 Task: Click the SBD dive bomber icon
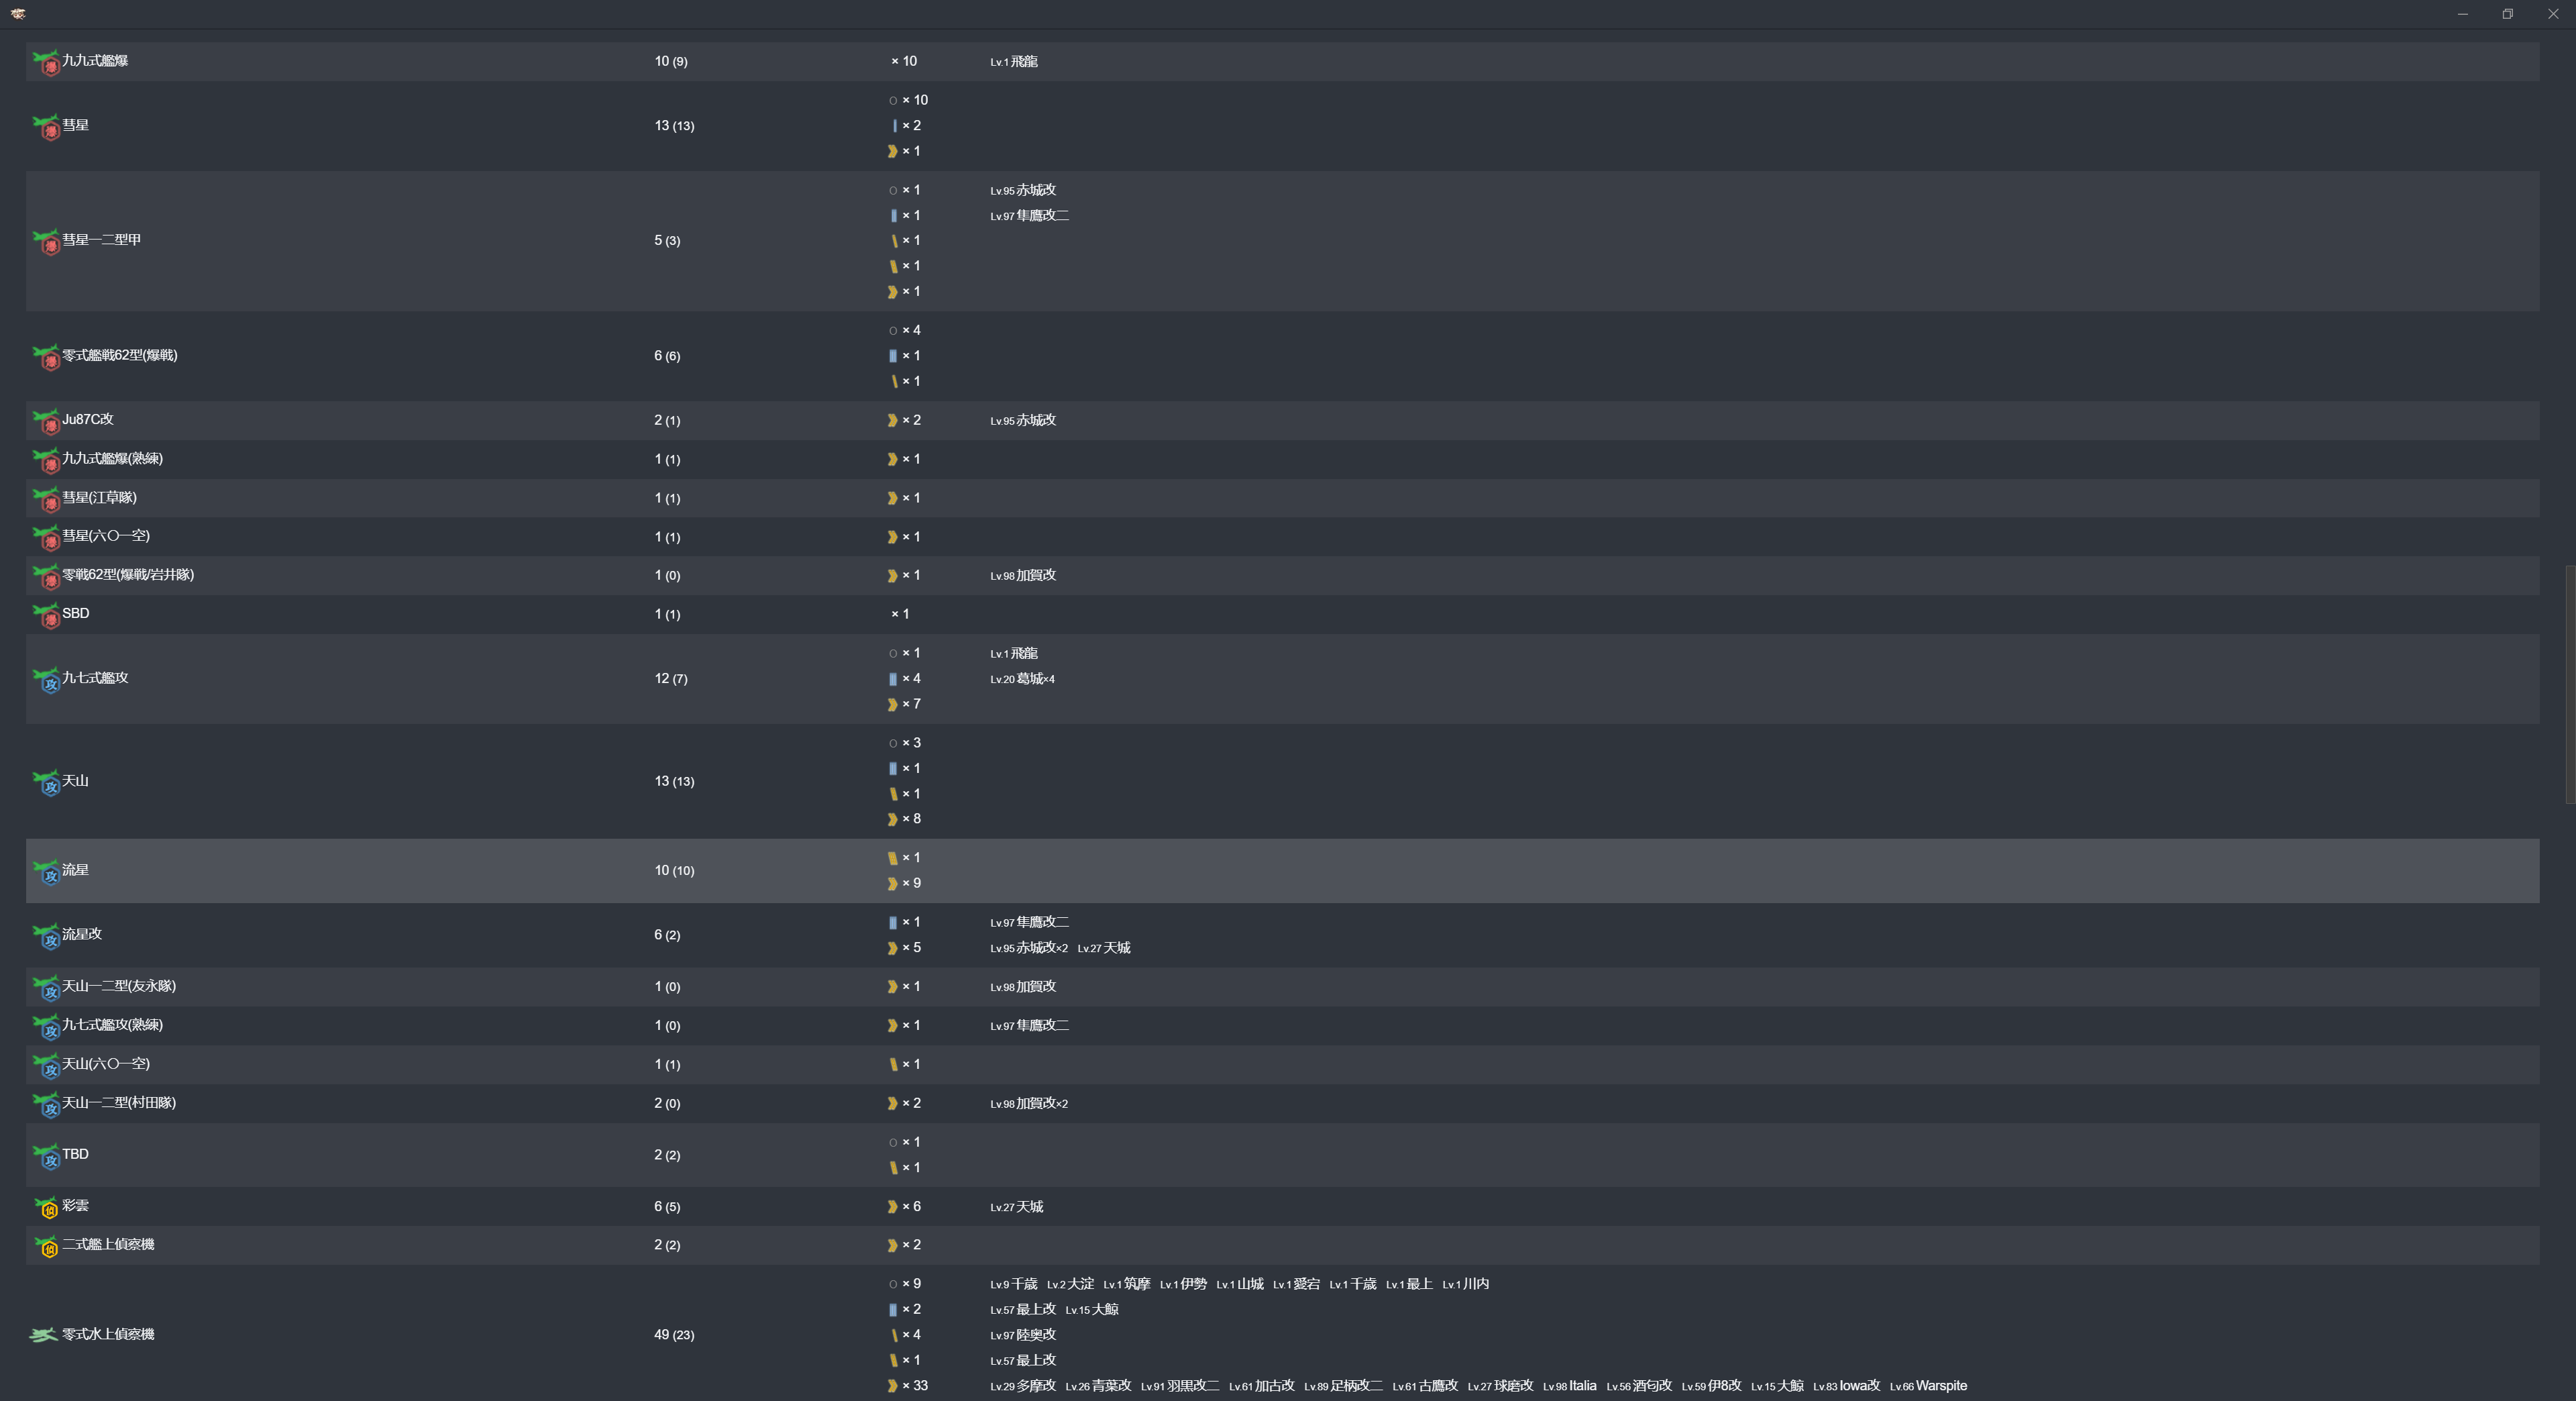point(46,615)
